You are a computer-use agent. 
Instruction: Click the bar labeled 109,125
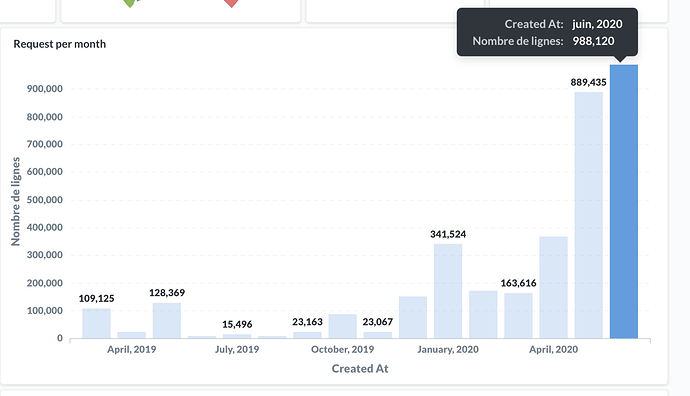[96, 323]
